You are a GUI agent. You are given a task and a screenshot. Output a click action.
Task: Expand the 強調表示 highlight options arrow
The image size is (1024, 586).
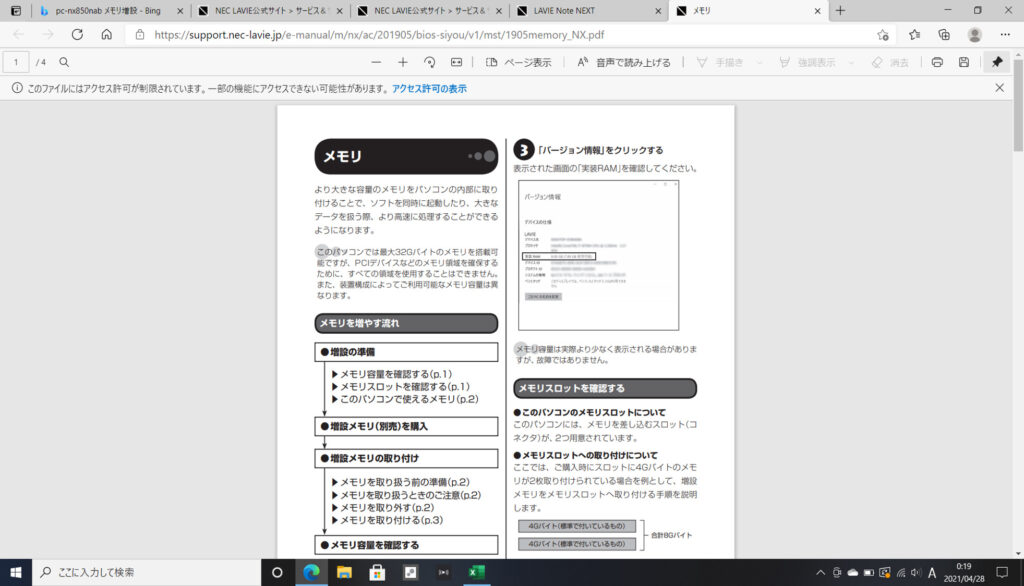(845, 62)
